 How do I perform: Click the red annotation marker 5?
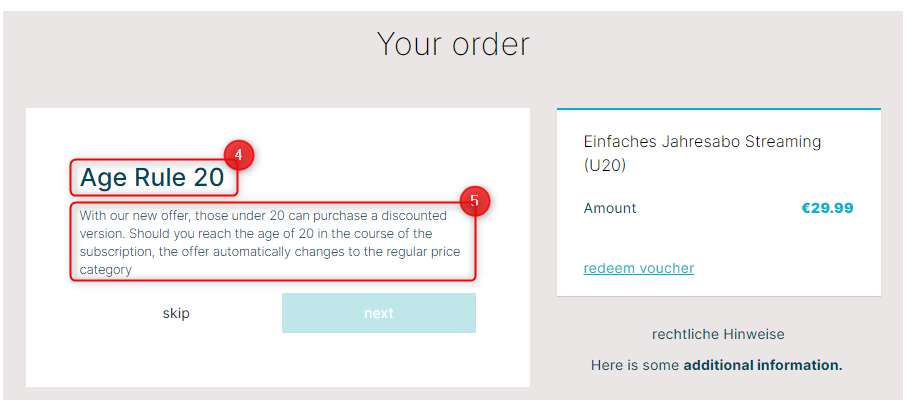tap(475, 201)
